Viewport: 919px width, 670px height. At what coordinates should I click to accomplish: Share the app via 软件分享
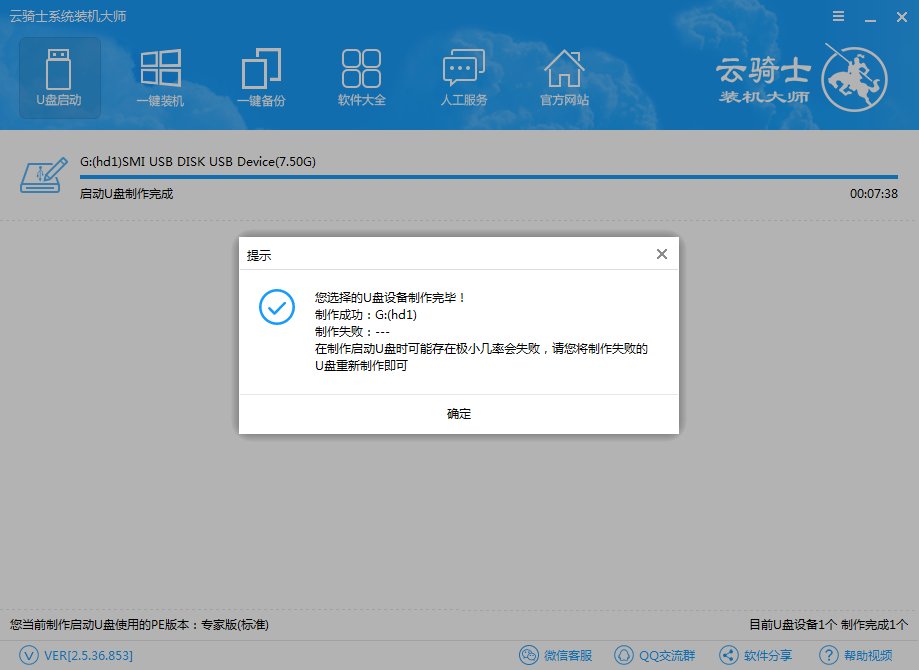point(757,655)
